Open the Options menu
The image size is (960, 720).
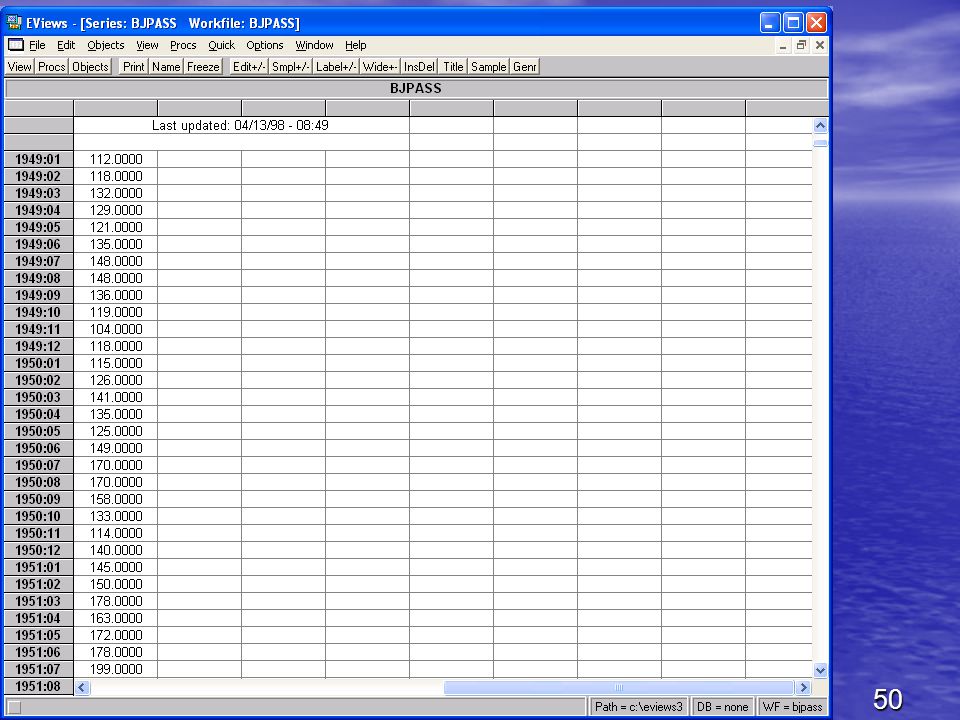coord(264,45)
